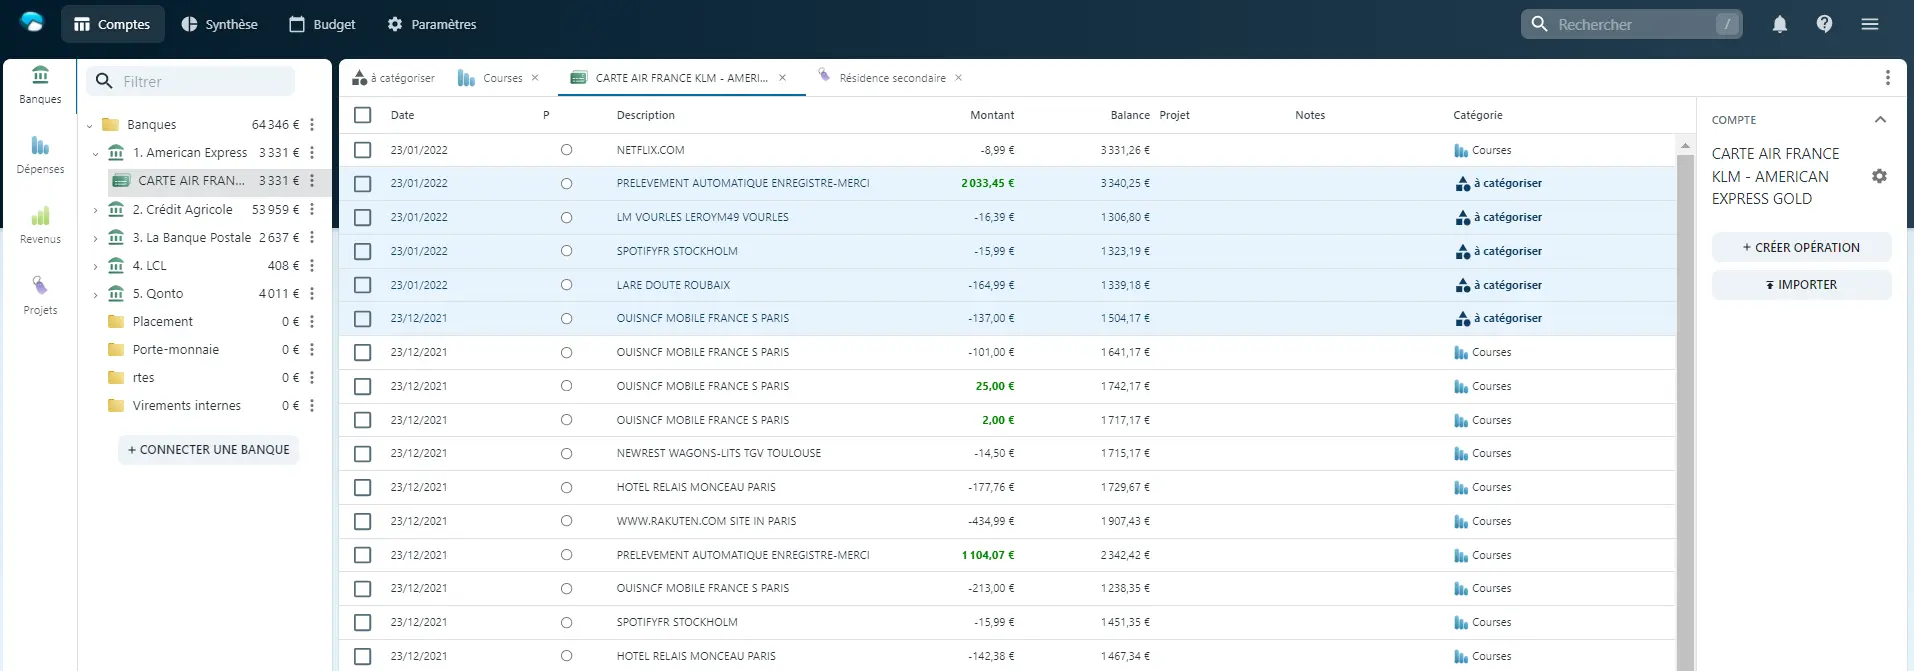
Task: Toggle the select-all checkbox in header
Action: tap(363, 115)
